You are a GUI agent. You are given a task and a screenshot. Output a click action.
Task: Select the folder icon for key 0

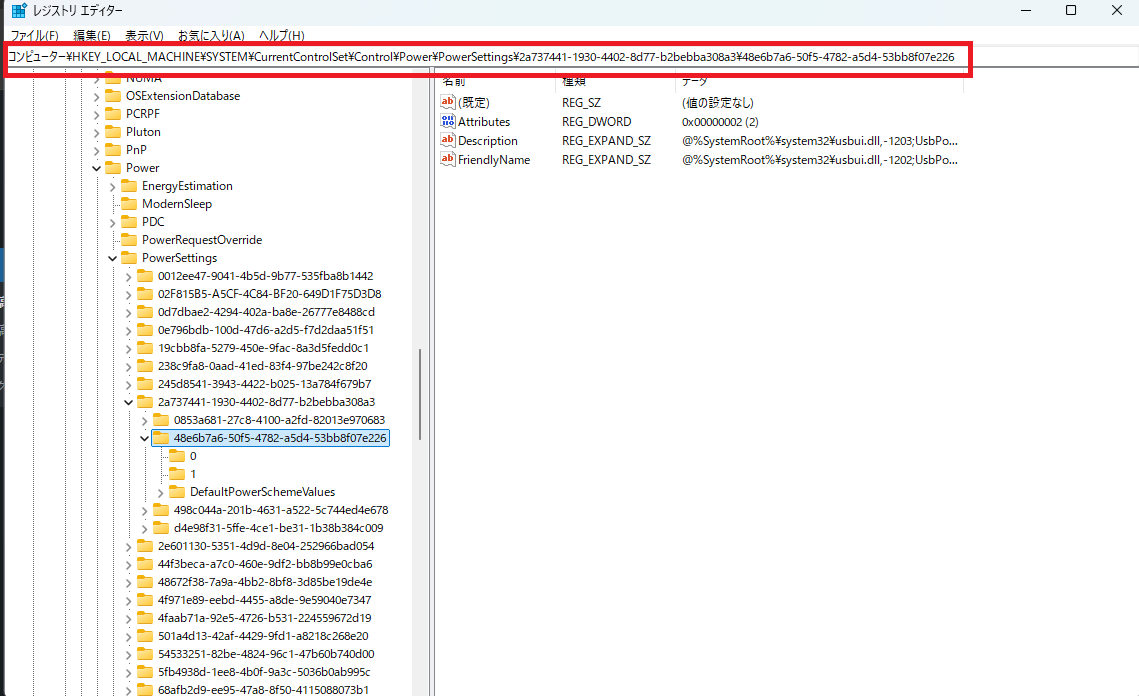[x=177, y=456]
